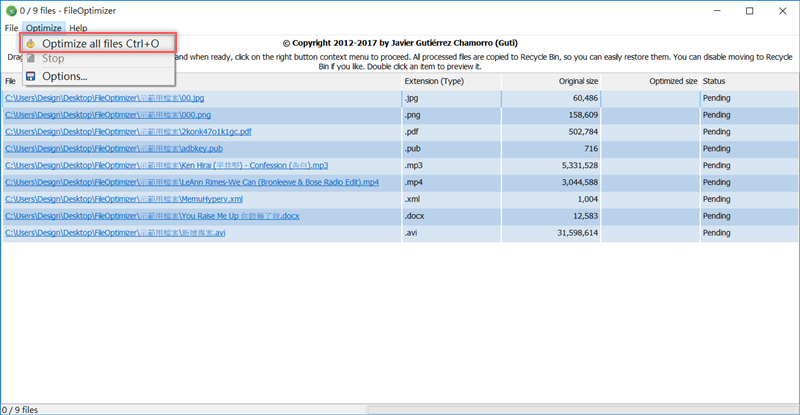Sort by Original size column header
This screenshot has width=800, height=415.
551,81
